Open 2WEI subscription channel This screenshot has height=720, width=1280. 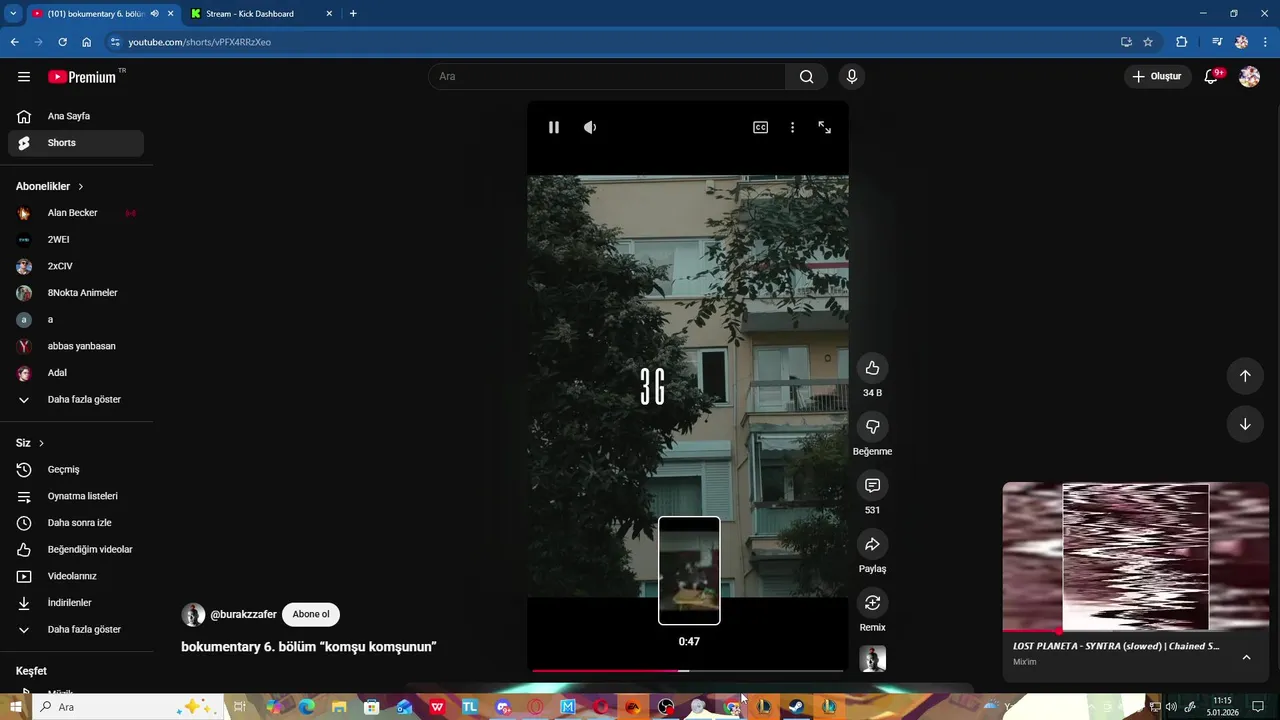click(x=76, y=240)
